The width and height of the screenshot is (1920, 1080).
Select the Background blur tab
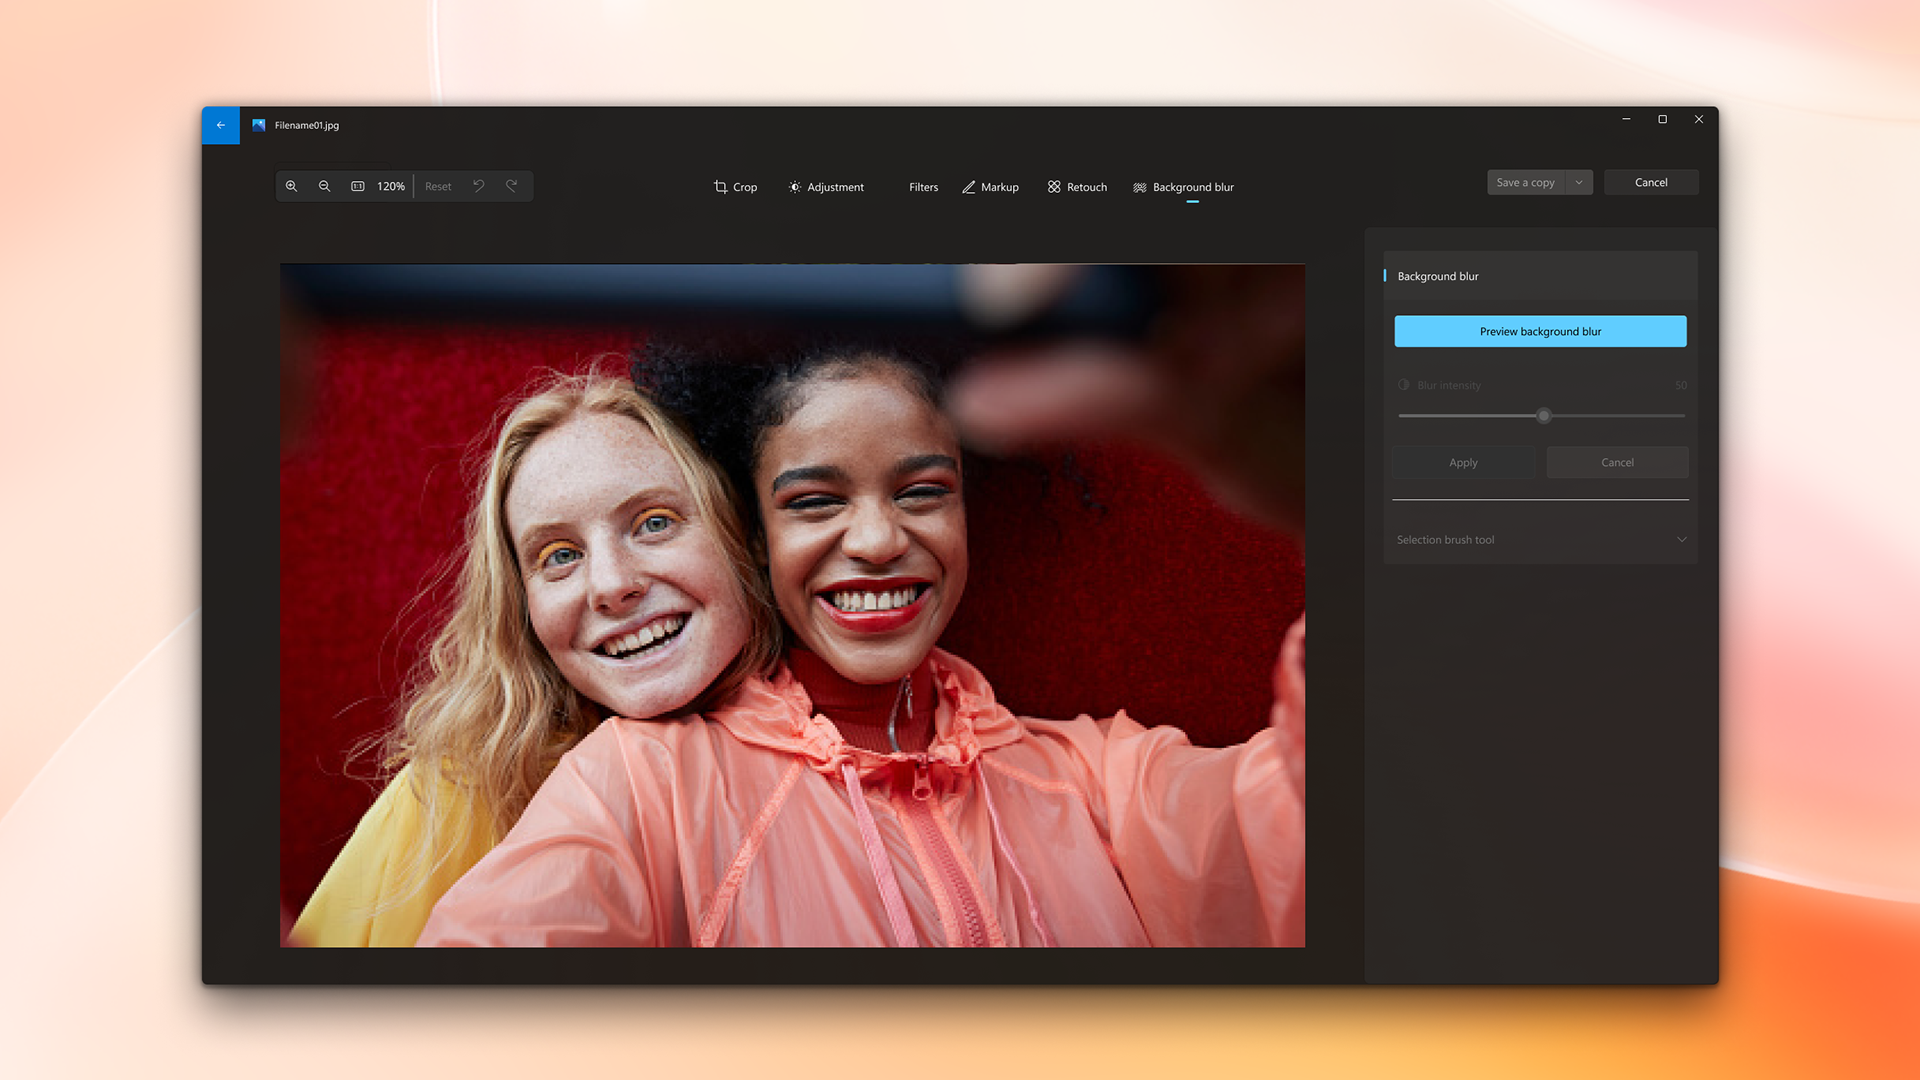[1183, 187]
